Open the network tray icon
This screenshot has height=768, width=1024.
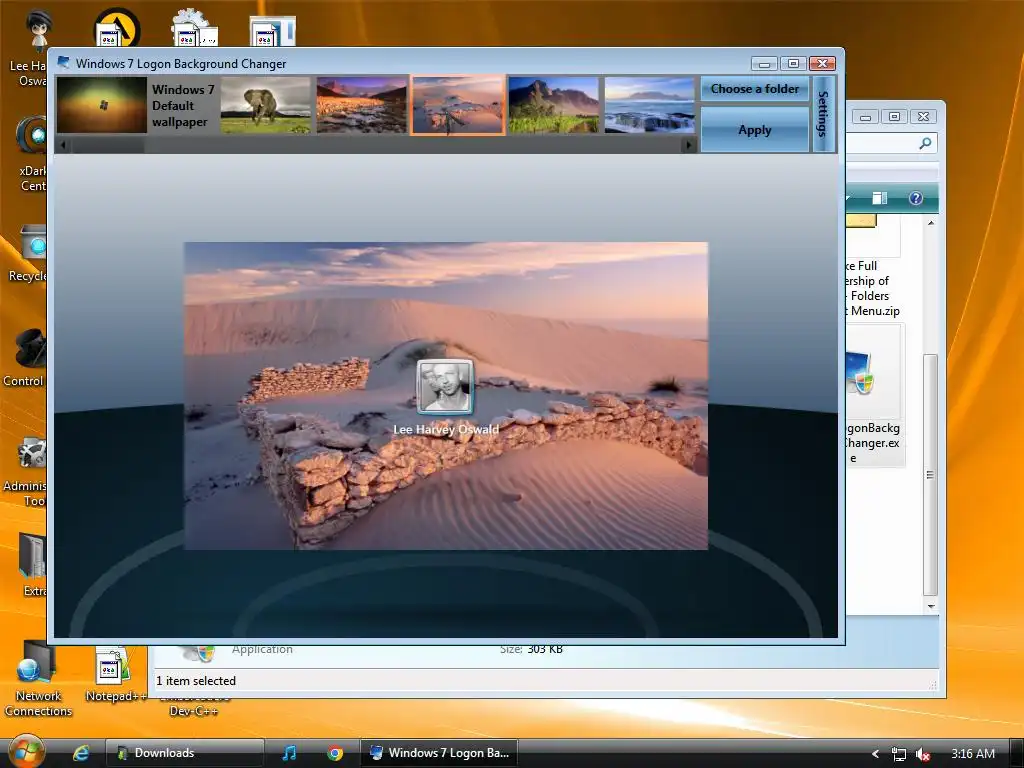[899, 754]
